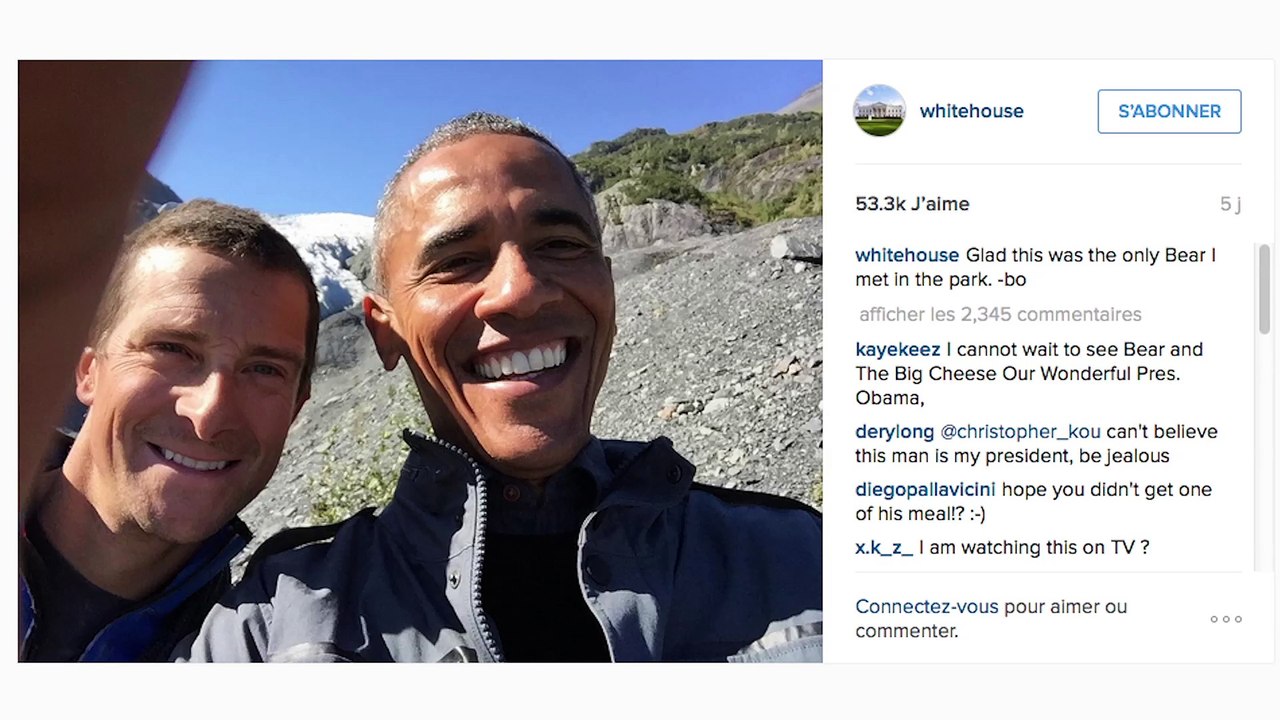
Task: Visit derylong's profile from the comment
Action: pyautogui.click(x=894, y=432)
